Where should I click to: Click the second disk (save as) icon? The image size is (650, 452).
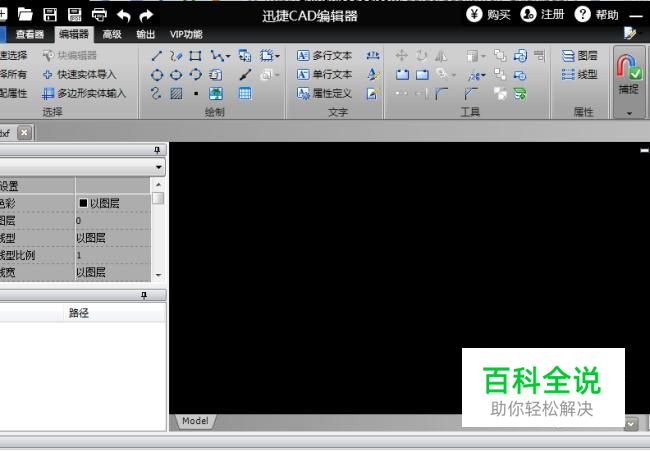click(75, 15)
